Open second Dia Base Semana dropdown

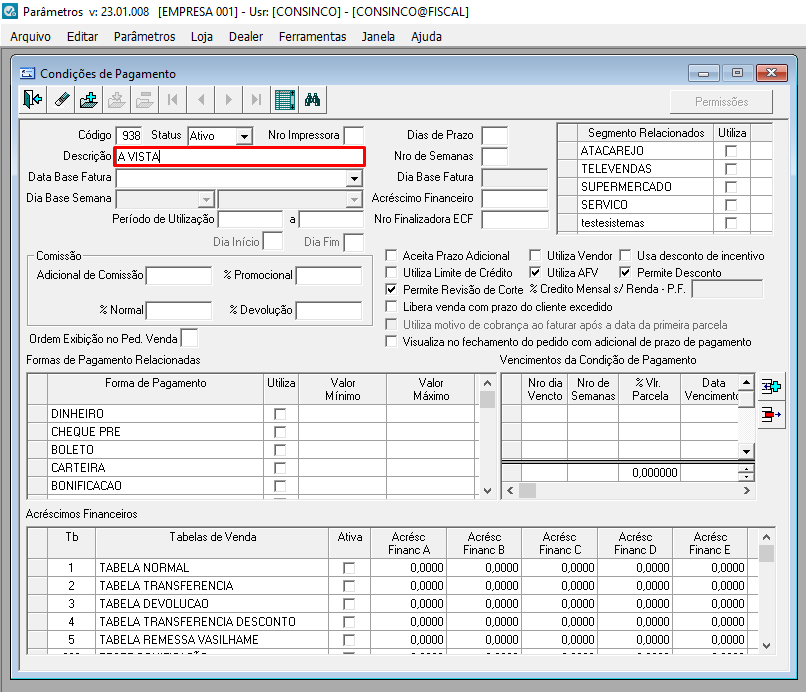click(x=354, y=199)
